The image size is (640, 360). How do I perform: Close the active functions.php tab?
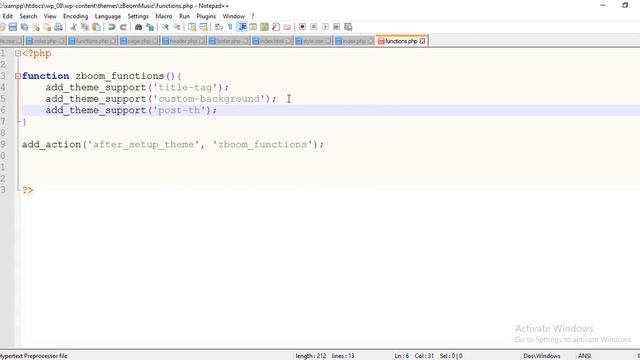(x=422, y=41)
